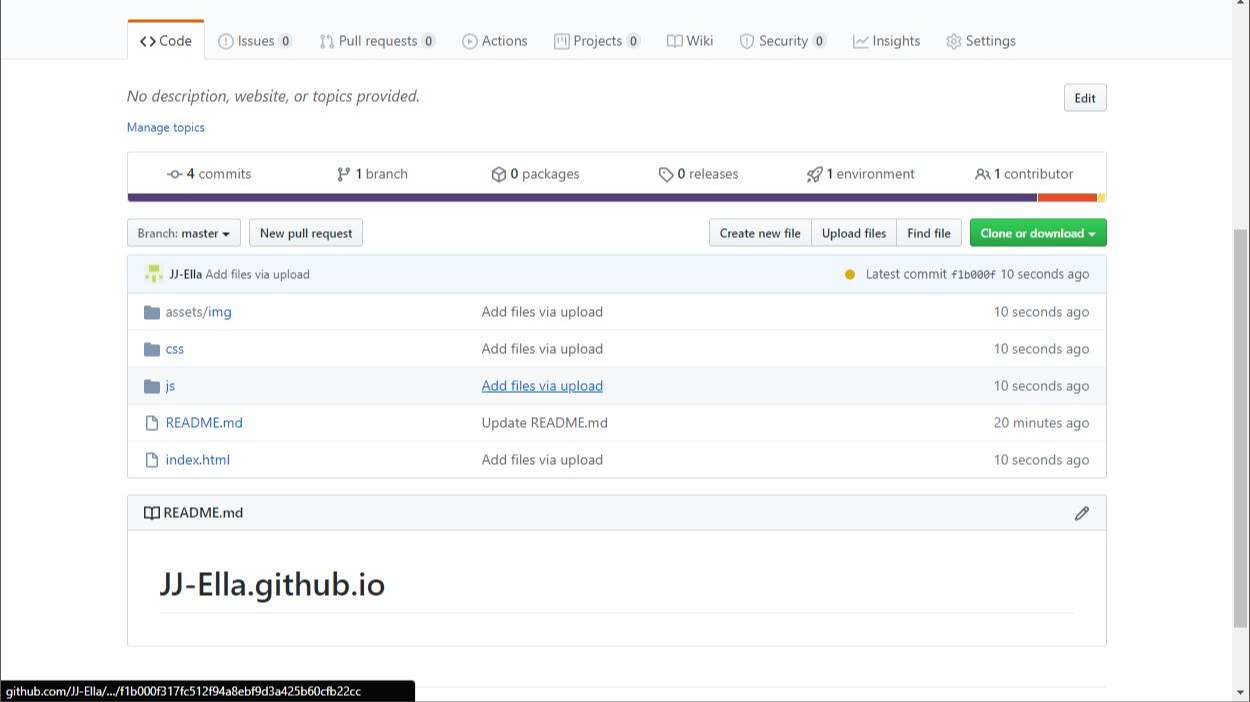Click the scrollbar down arrow

coord(1241,692)
